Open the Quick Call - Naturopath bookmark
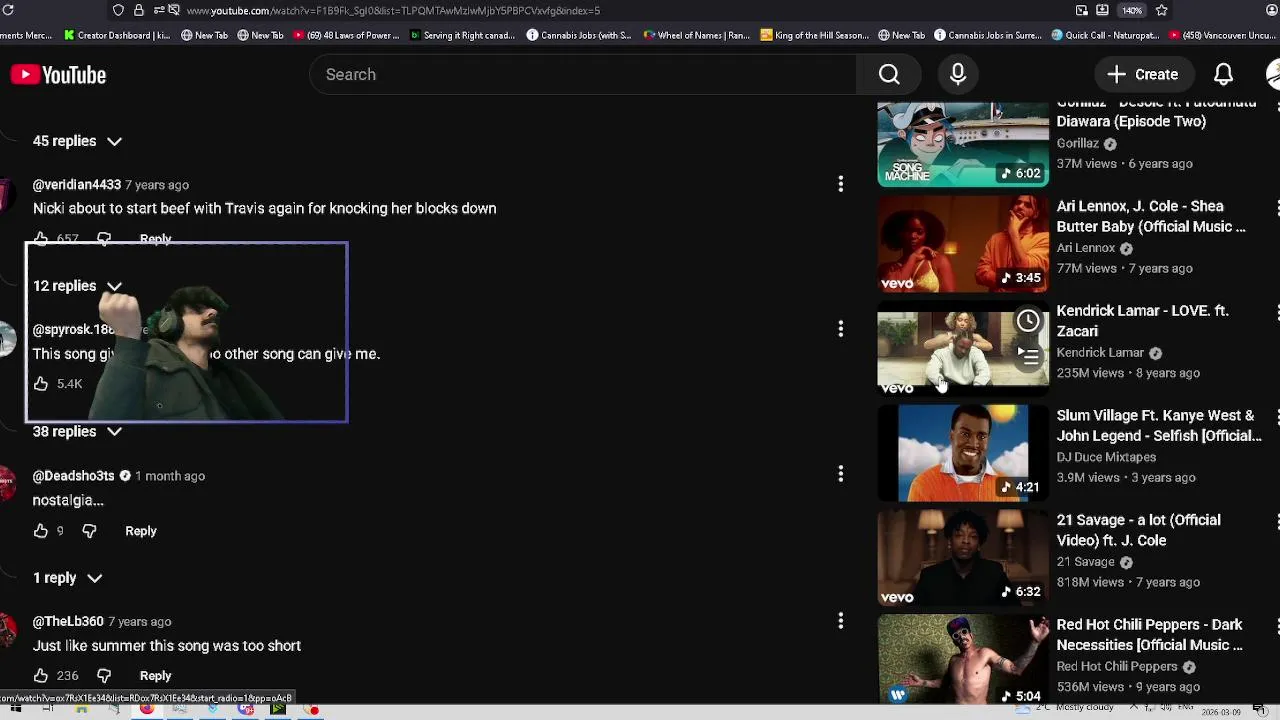The image size is (1280, 720). click(1105, 35)
